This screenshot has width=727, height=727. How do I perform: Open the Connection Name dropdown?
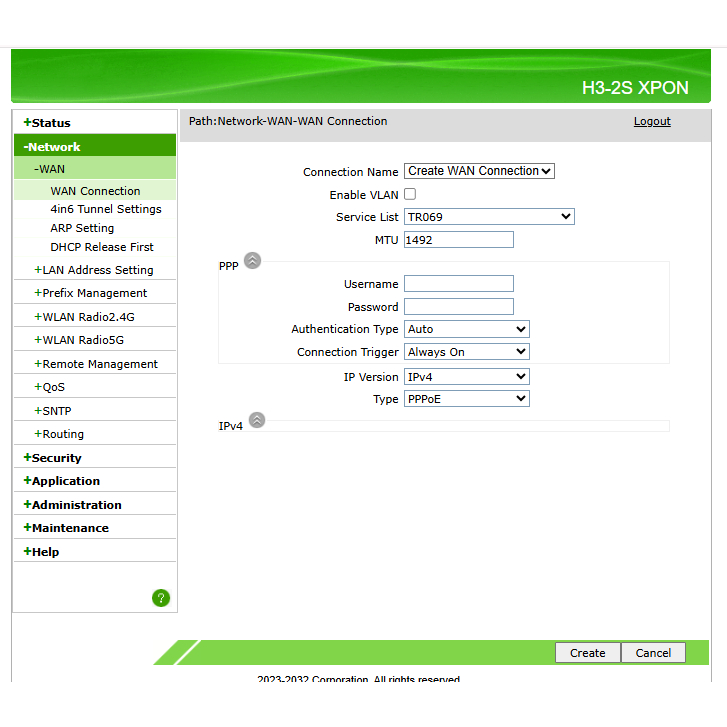point(479,172)
